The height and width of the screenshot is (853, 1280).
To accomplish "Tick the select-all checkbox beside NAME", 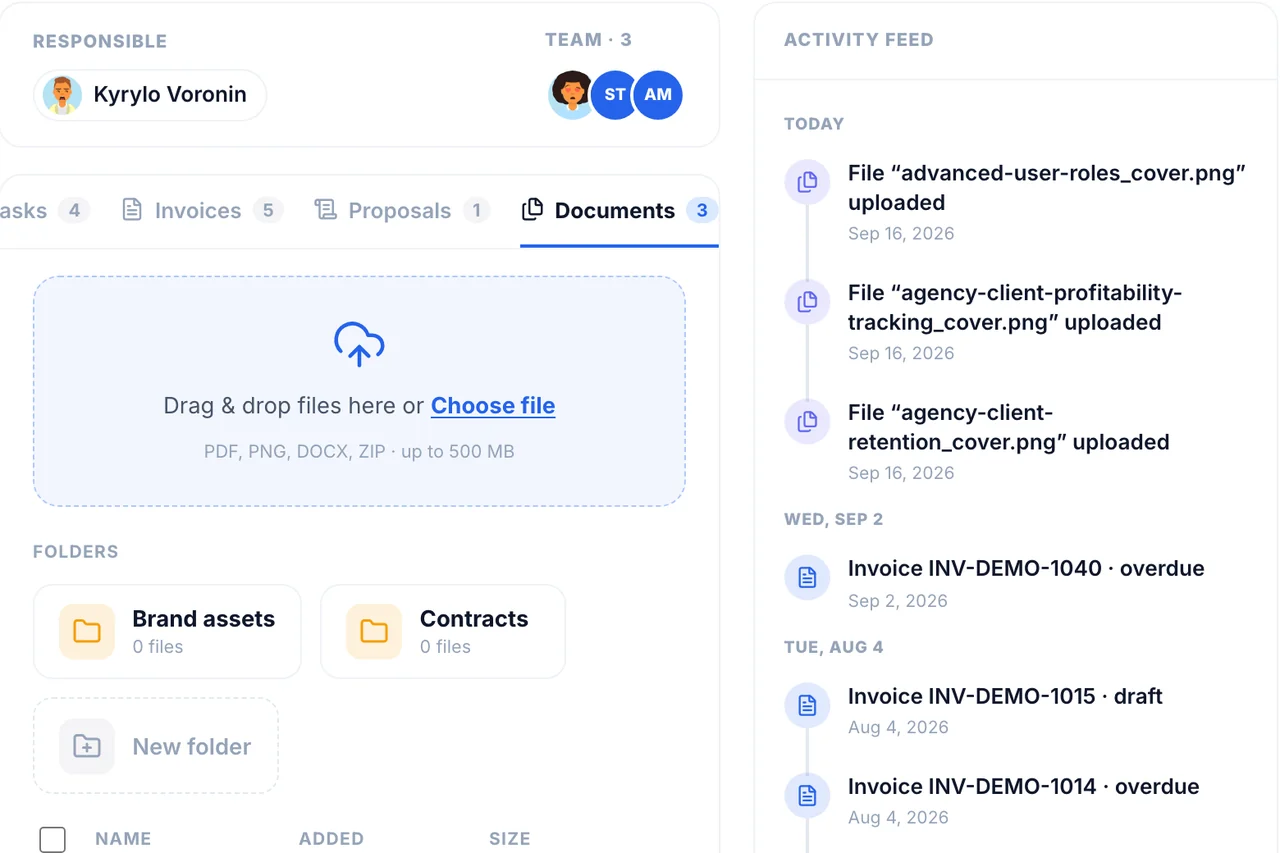I will pyautogui.click(x=52, y=839).
